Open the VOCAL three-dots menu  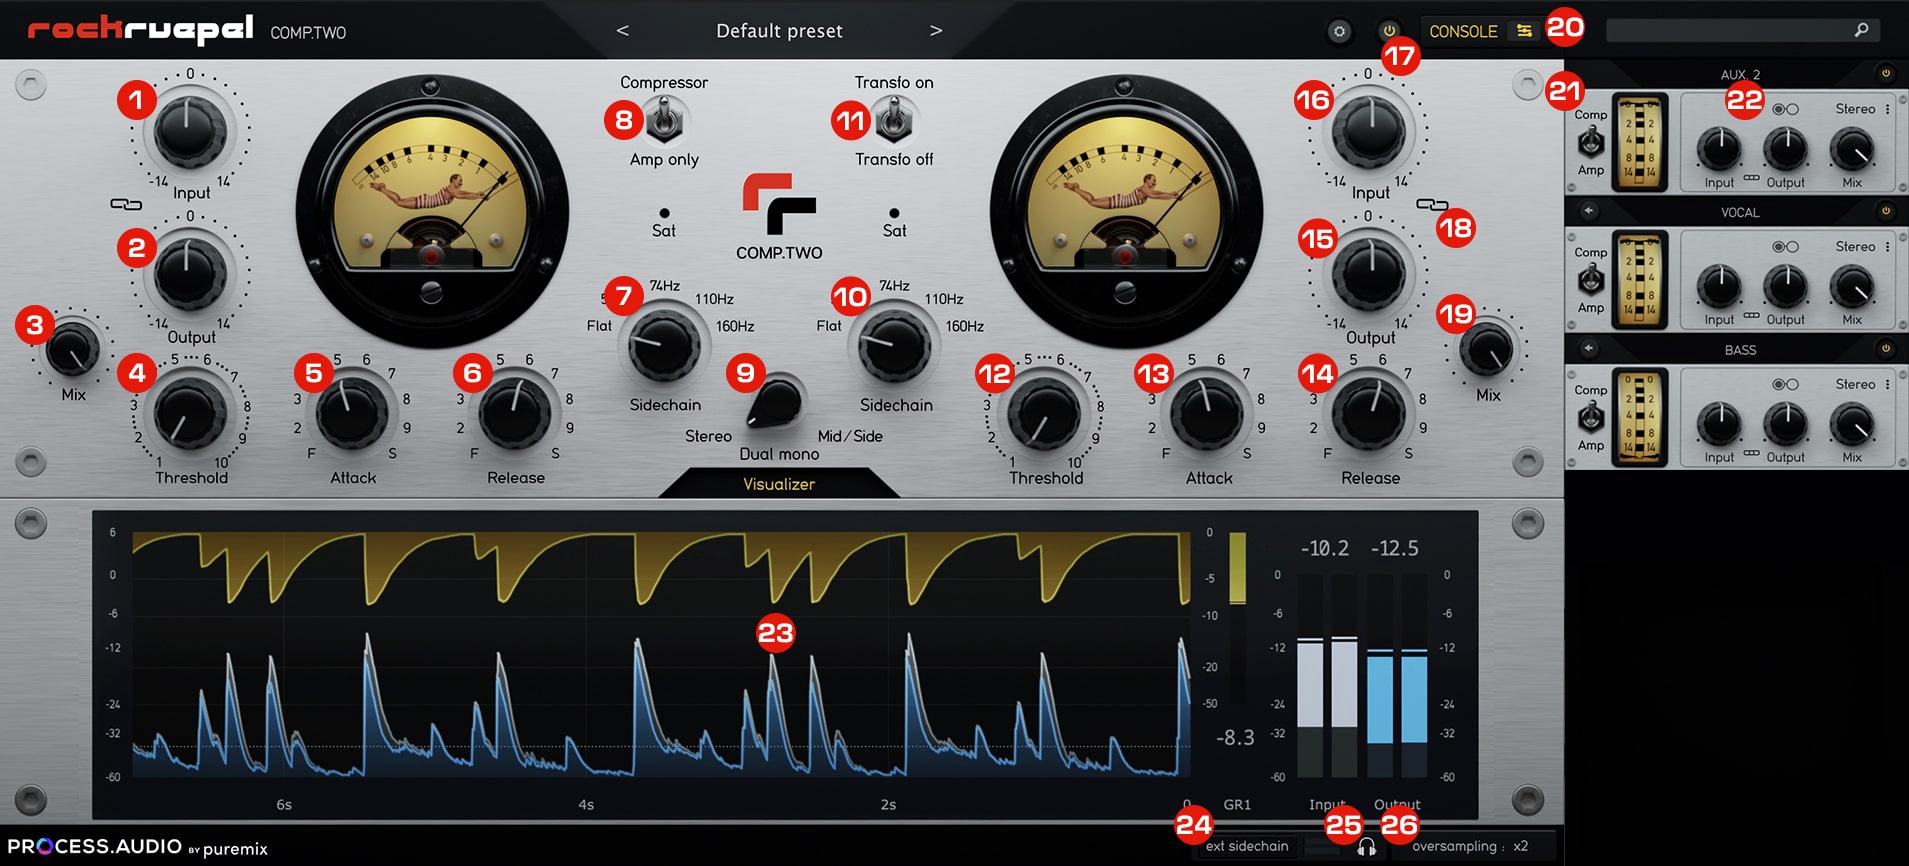[x=1888, y=247]
